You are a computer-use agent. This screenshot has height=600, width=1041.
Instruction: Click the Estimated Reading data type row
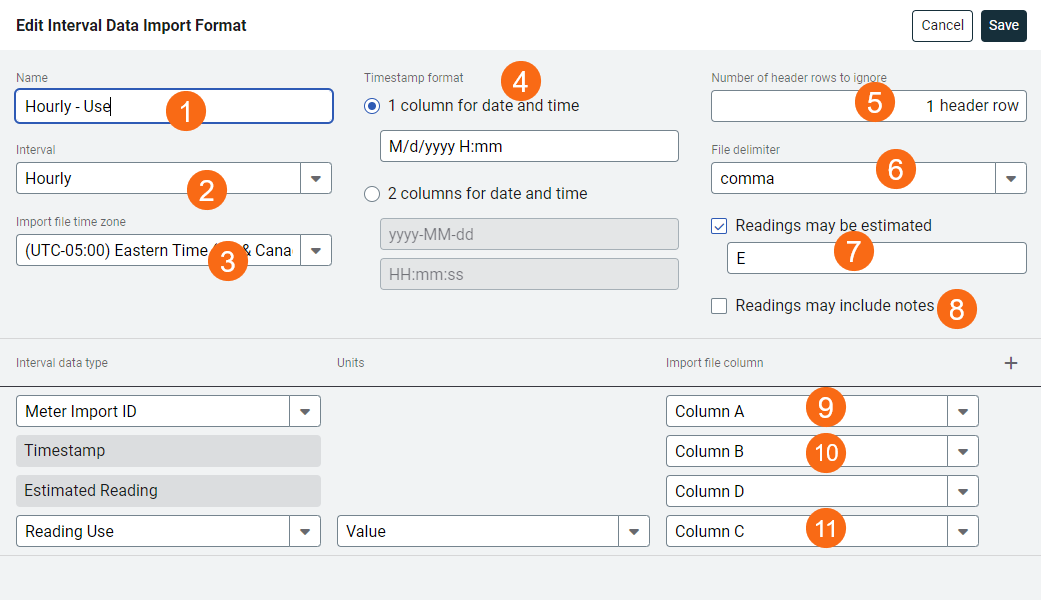tap(168, 491)
